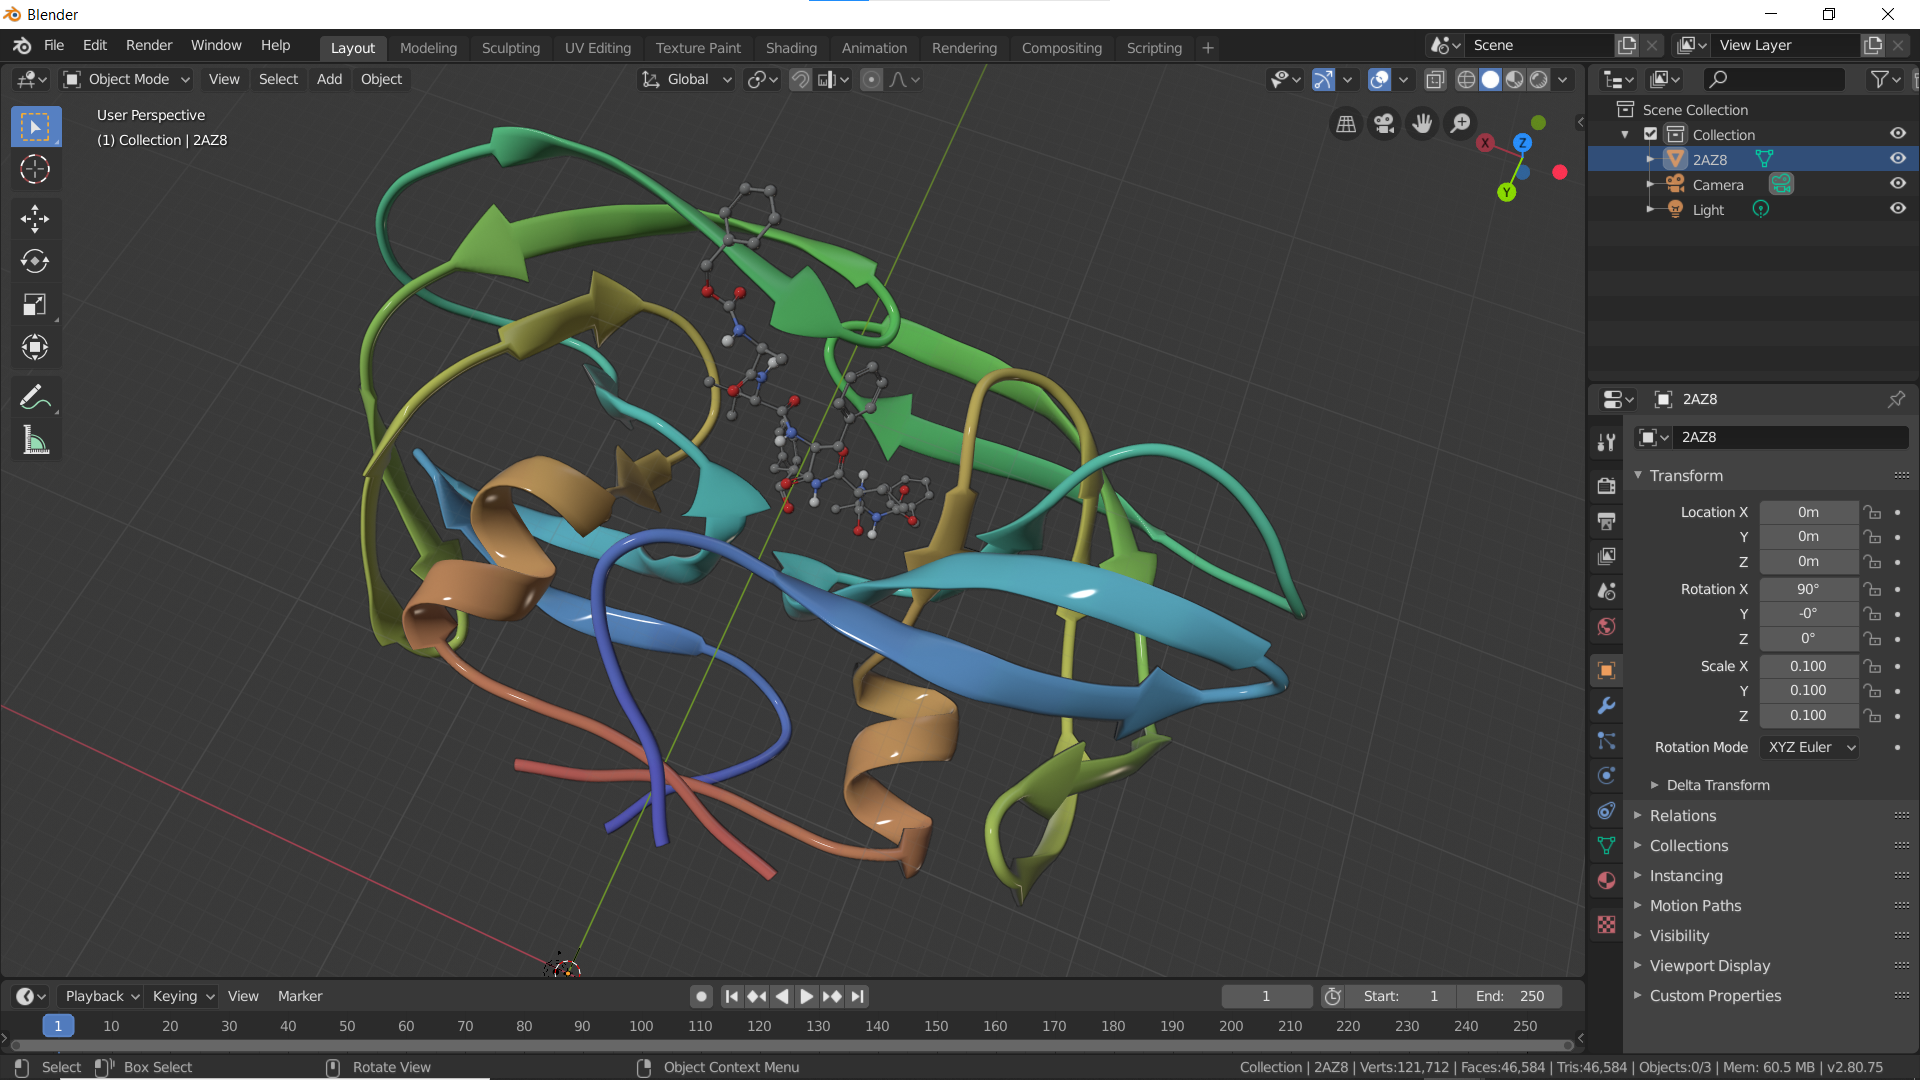Viewport: 1920px width, 1080px height.
Task: Uncheck the Collection checkbox in outliner
Action: point(1651,134)
